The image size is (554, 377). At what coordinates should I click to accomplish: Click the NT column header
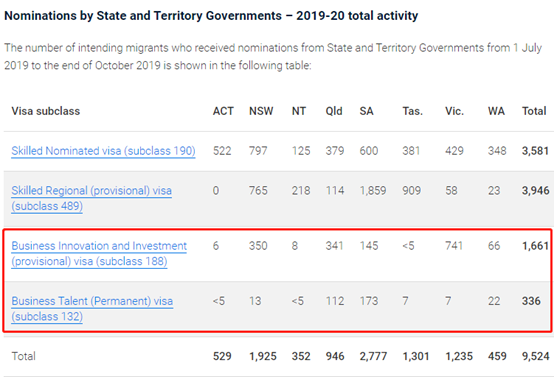(299, 111)
